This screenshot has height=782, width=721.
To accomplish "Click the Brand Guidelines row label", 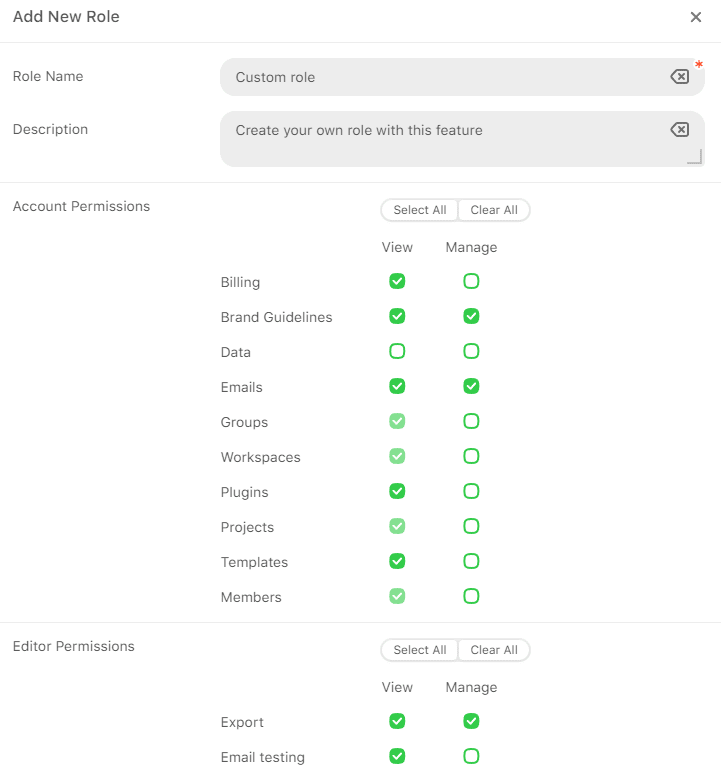I will click(x=276, y=317).
